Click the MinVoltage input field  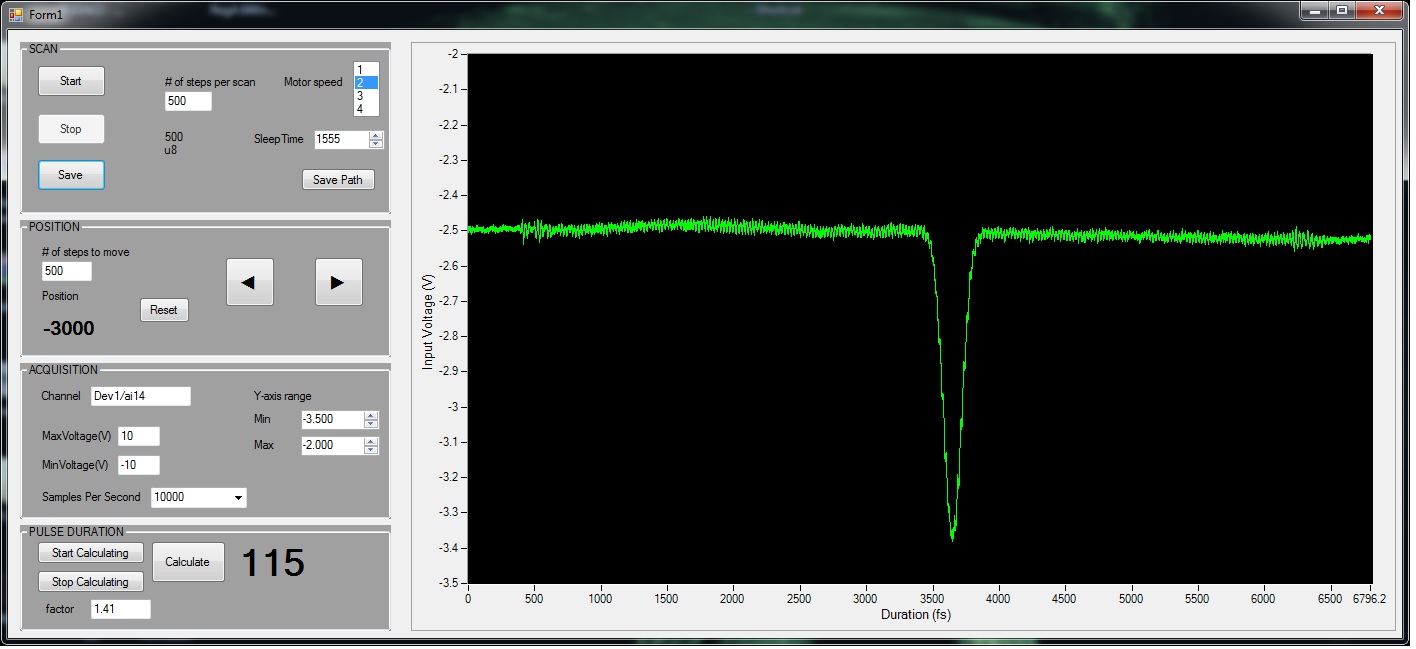[x=139, y=465]
